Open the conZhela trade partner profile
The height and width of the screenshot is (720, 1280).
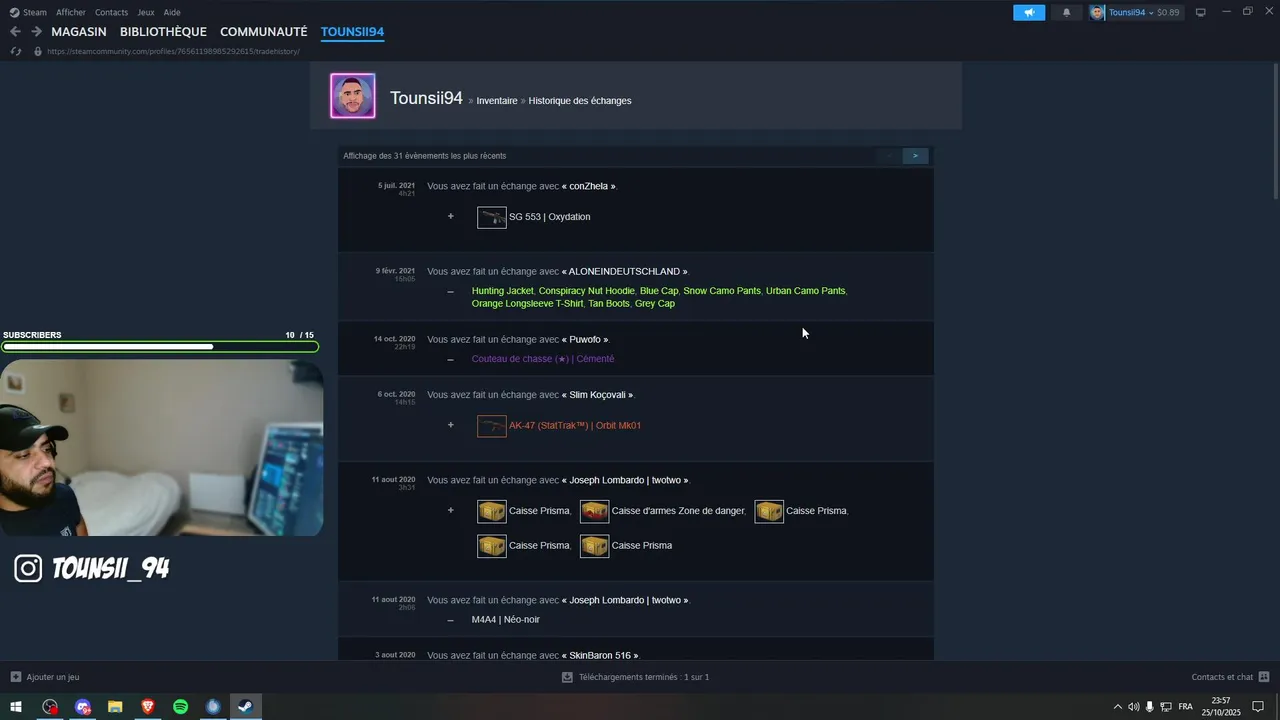coord(589,186)
